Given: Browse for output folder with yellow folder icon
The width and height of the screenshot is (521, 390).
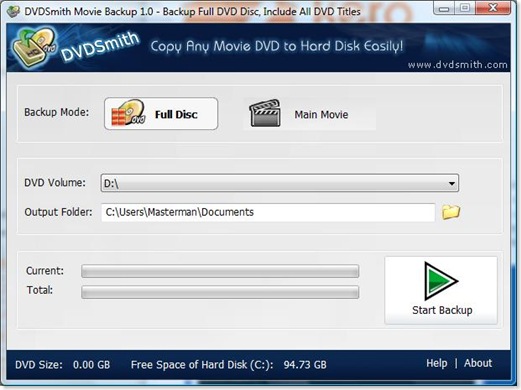Looking at the screenshot, I should (451, 212).
